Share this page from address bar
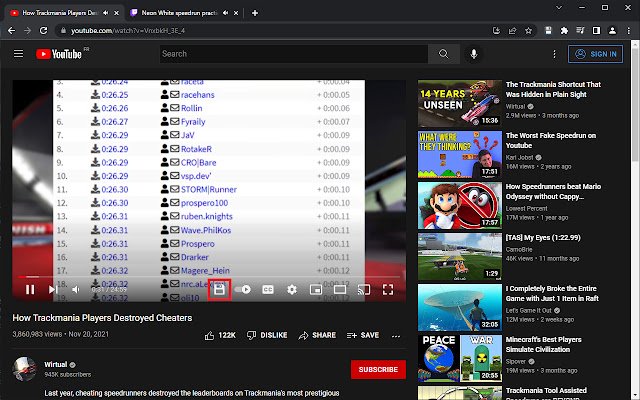 (x=512, y=31)
